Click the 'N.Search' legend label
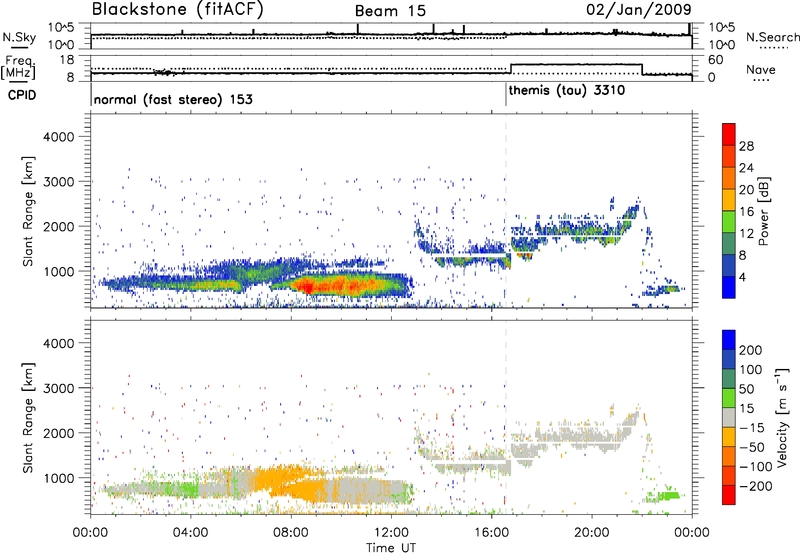The image size is (800, 554). (x=772, y=37)
